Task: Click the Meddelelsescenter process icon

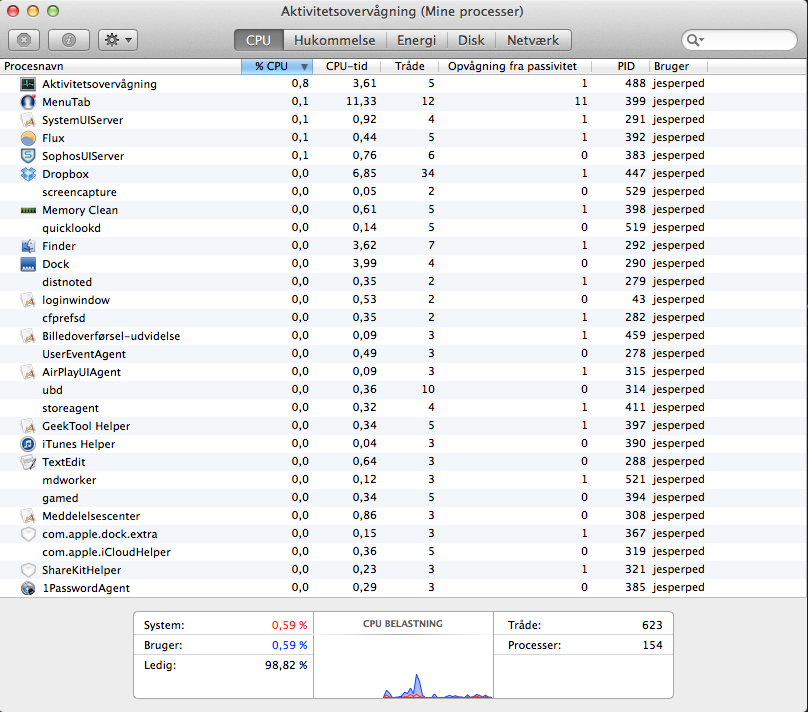Action: [28, 516]
